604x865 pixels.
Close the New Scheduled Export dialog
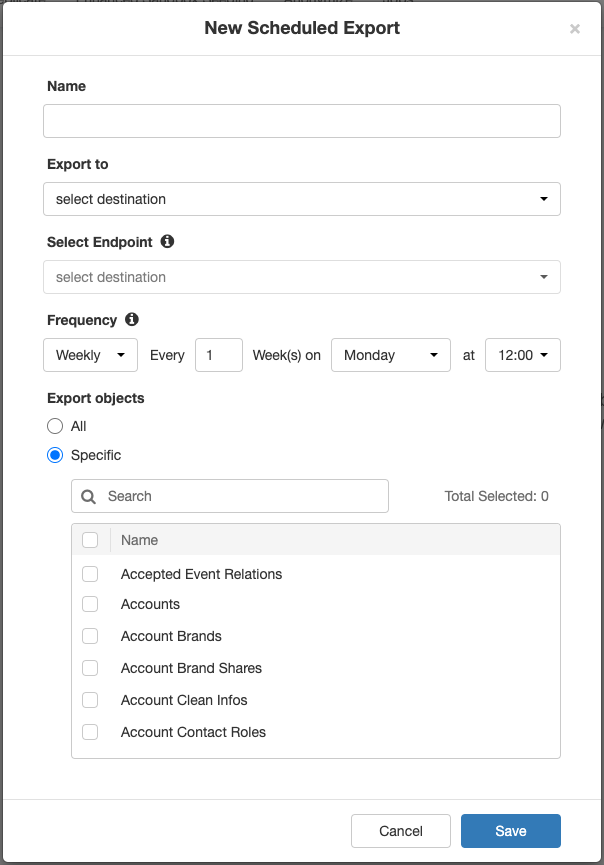[x=575, y=29]
